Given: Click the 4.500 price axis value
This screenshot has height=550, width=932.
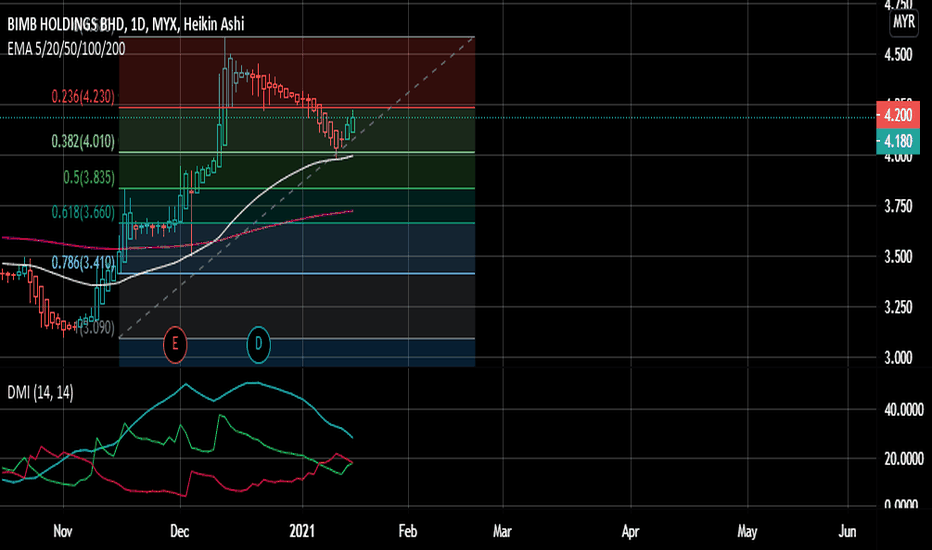Looking at the screenshot, I should [898, 55].
